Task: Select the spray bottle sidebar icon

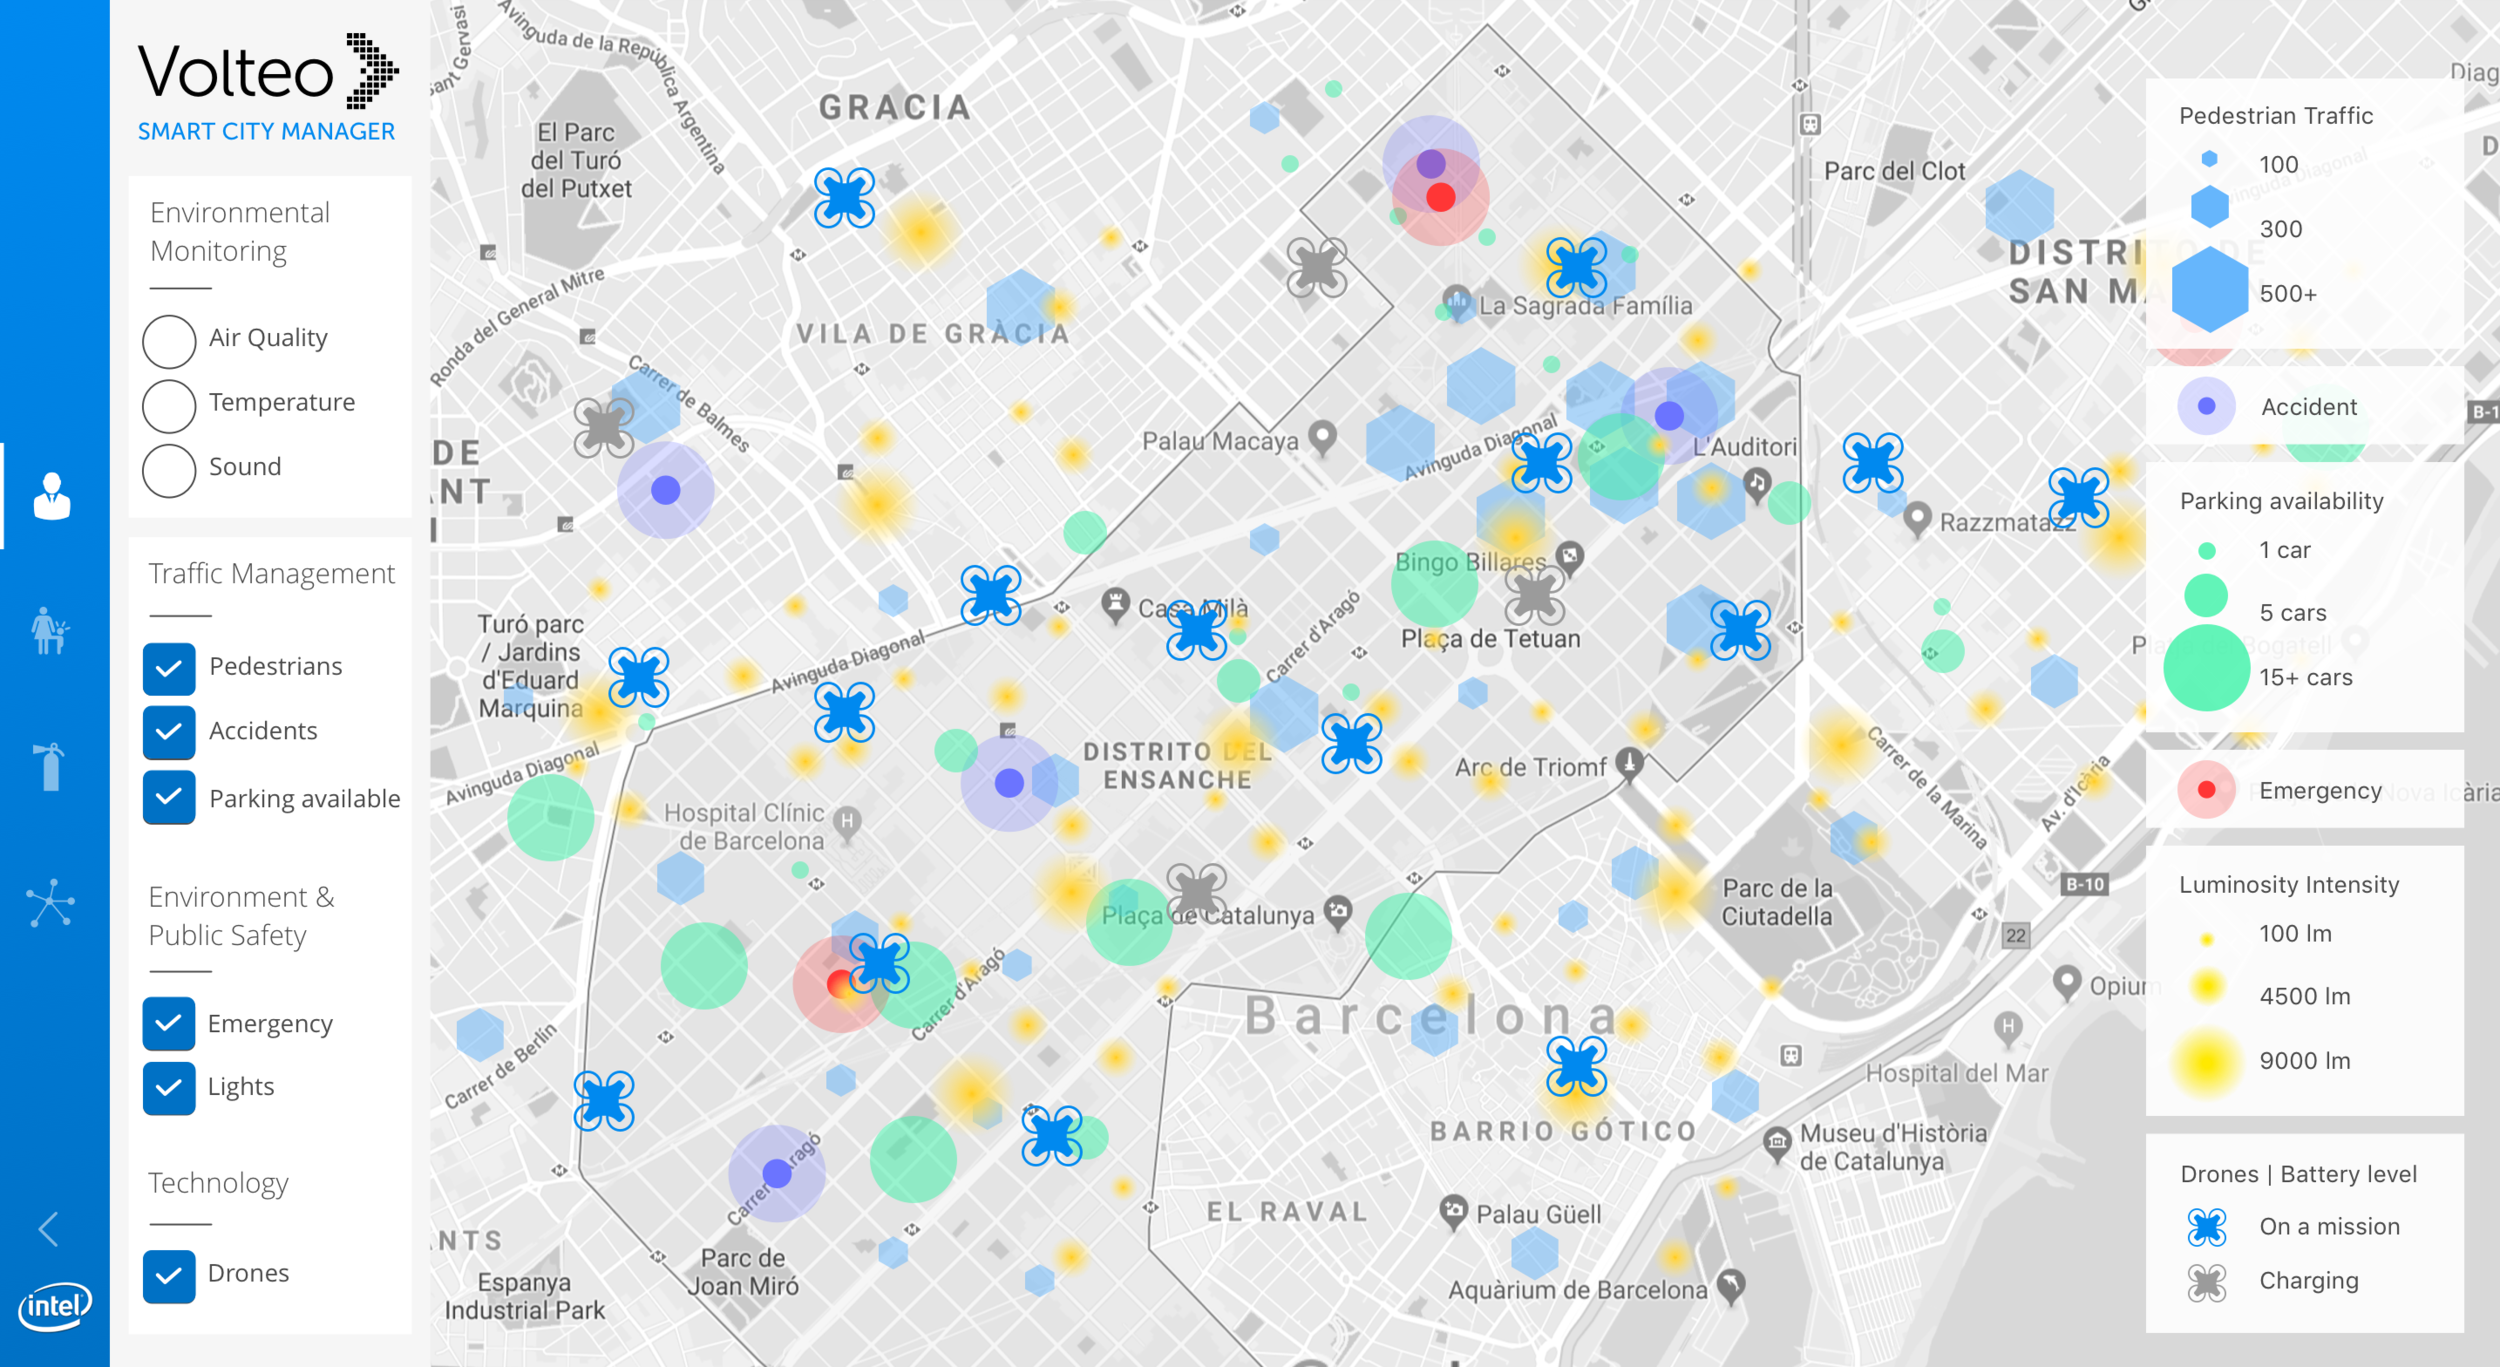Action: 50,766
